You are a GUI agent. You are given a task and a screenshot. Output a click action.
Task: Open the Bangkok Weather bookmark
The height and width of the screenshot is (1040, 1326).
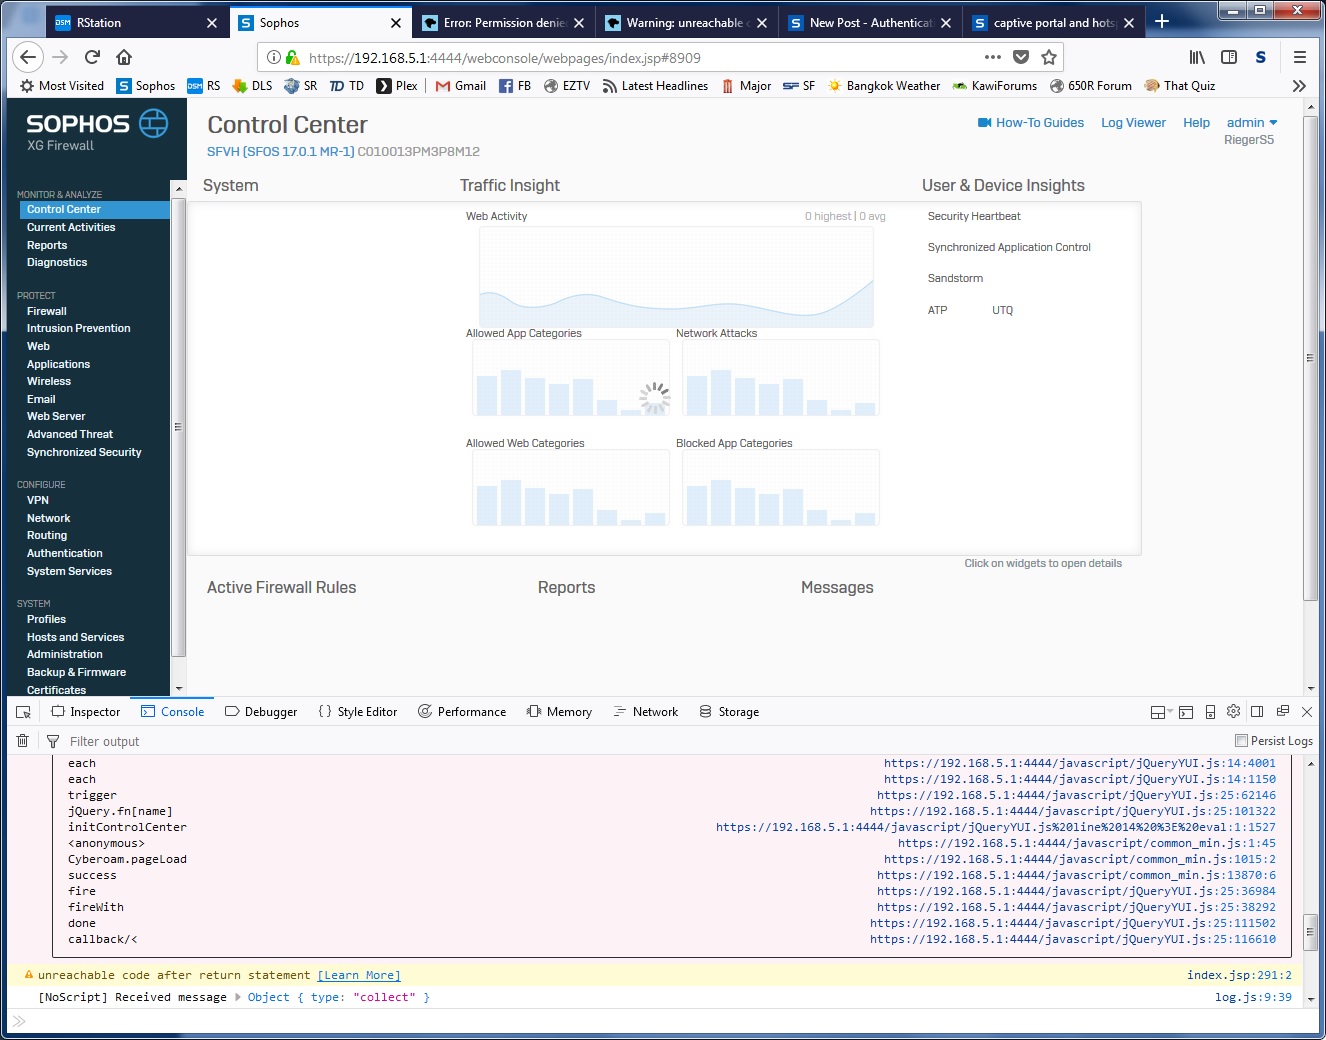point(884,86)
